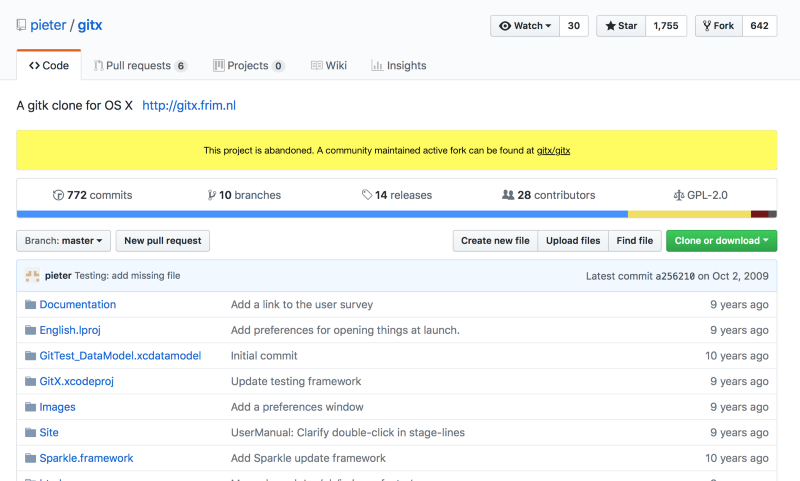The image size is (800, 481).
Task: Click the folder icon beside Sparkle.framework
Action: pos(31,458)
